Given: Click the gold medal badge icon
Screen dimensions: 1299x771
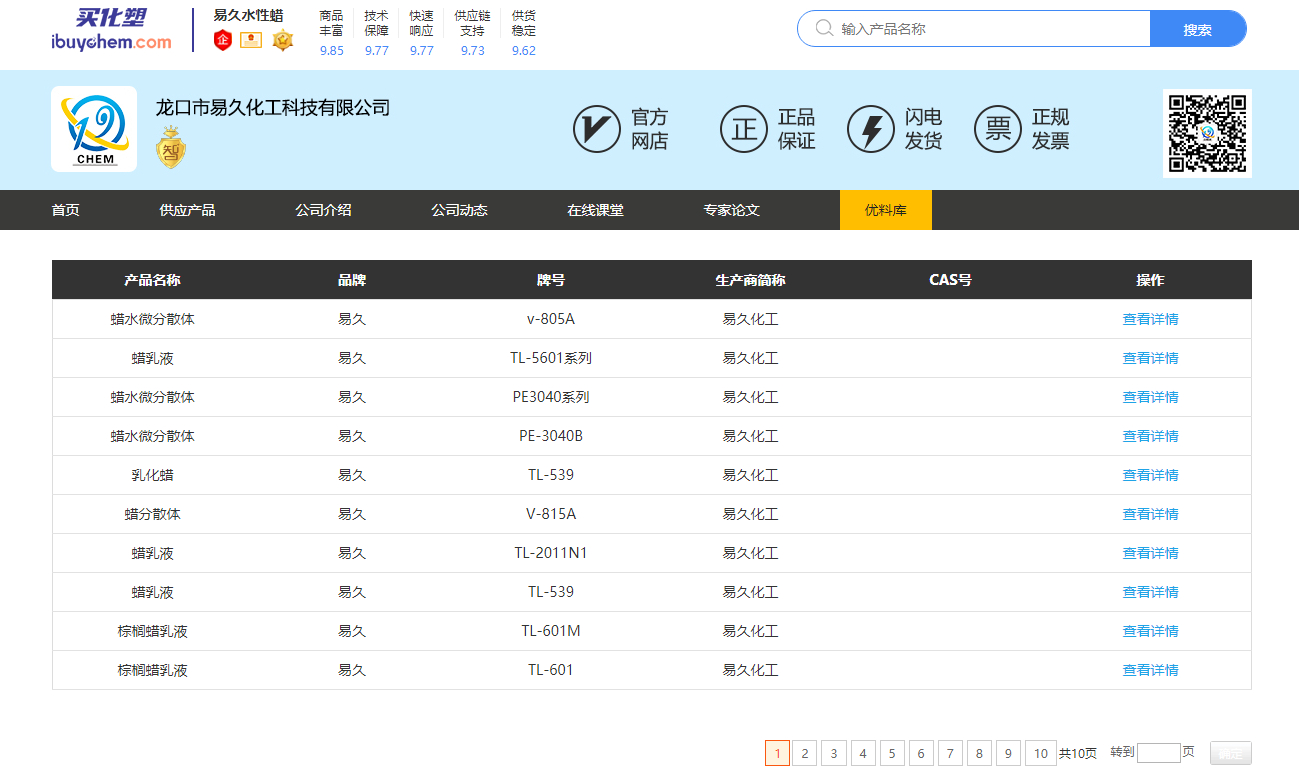Looking at the screenshot, I should click(x=283, y=40).
